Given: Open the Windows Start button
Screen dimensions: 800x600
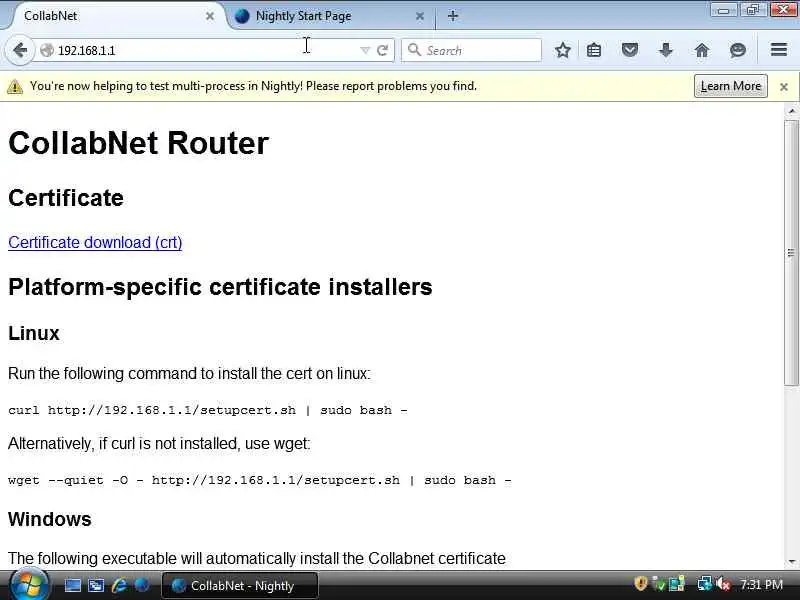Looking at the screenshot, I should coord(30,585).
